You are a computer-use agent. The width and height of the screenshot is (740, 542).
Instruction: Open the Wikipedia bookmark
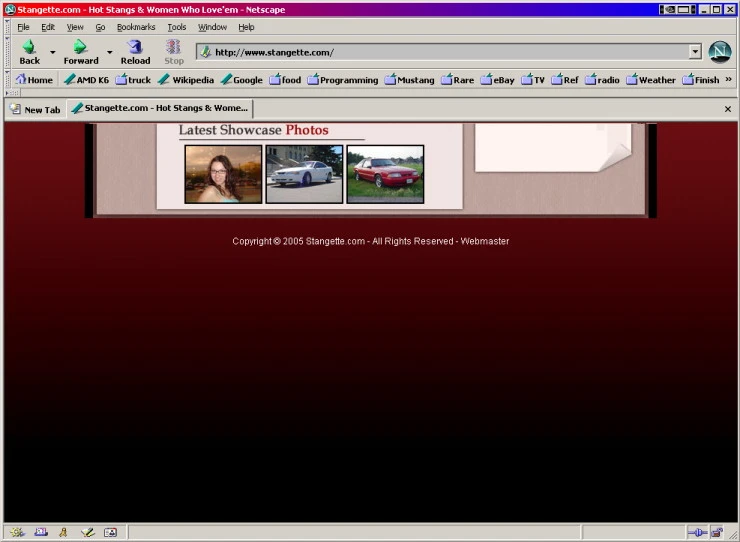pyautogui.click(x=186, y=80)
